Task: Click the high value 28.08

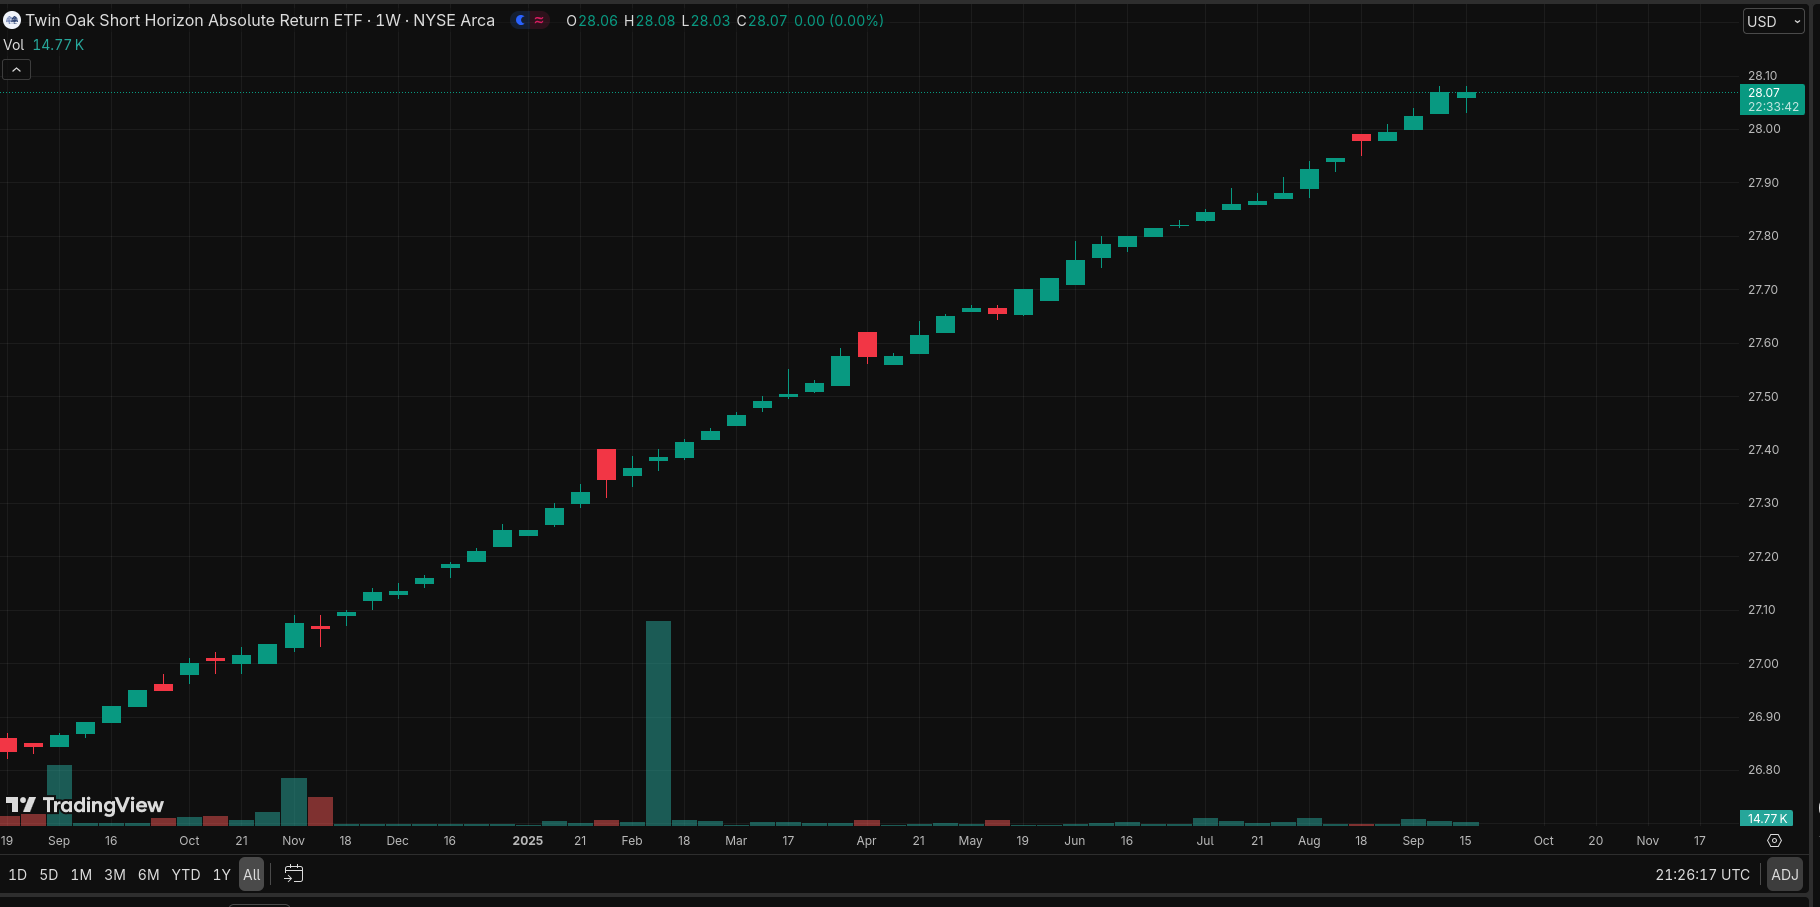Action: [x=655, y=20]
